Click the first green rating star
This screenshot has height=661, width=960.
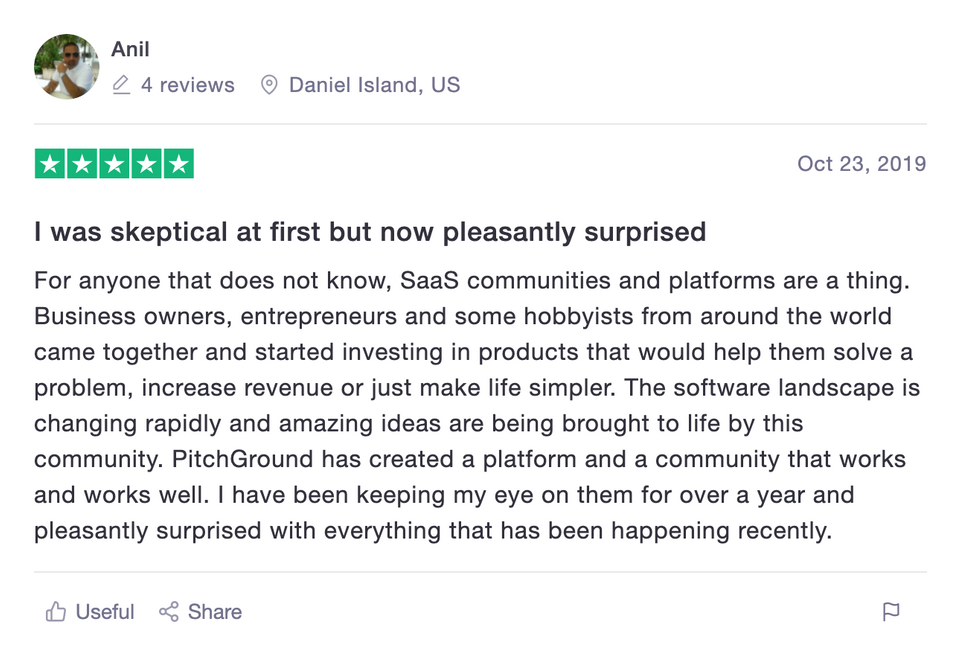click(50, 164)
